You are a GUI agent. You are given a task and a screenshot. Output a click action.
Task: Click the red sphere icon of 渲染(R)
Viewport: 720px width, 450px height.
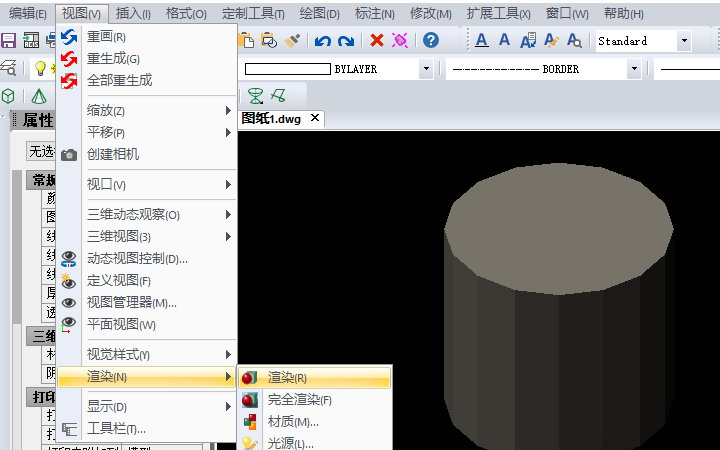coord(249,377)
